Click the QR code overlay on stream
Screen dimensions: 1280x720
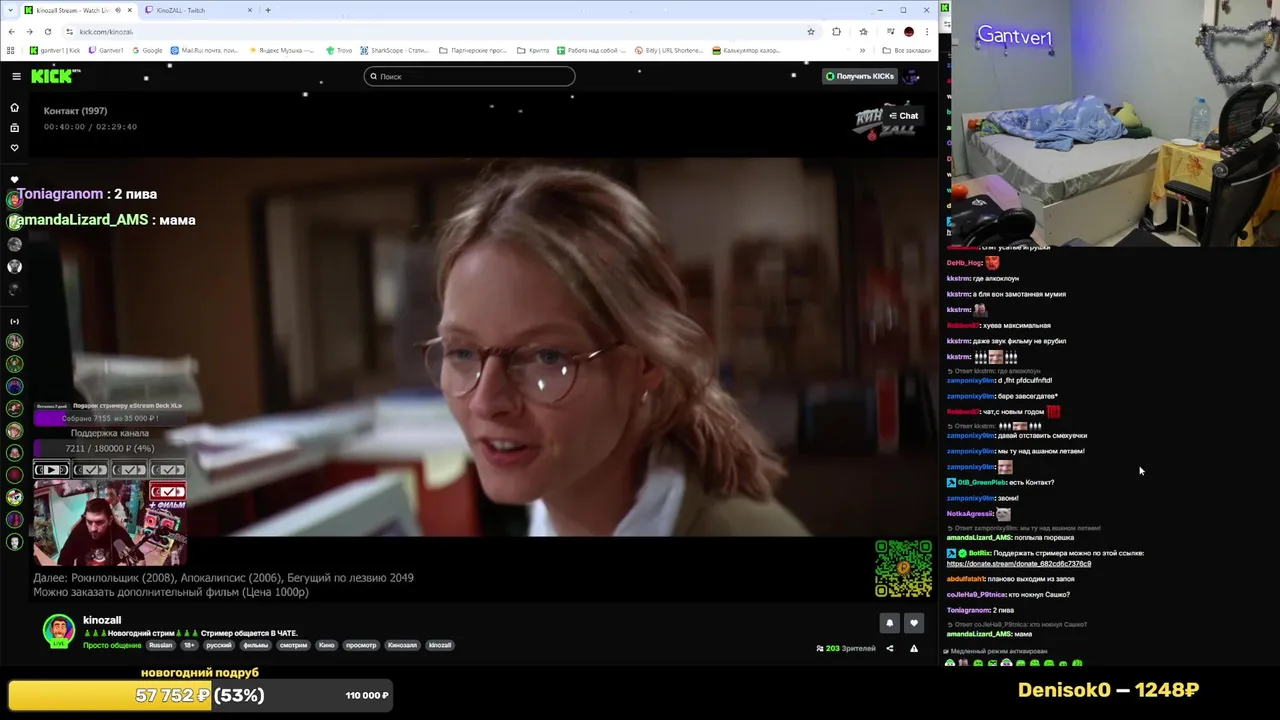903,569
